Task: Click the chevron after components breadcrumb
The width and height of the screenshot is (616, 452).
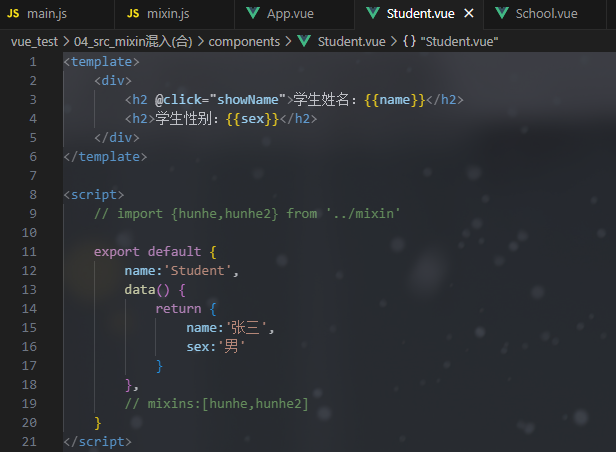Action: pyautogui.click(x=288, y=42)
